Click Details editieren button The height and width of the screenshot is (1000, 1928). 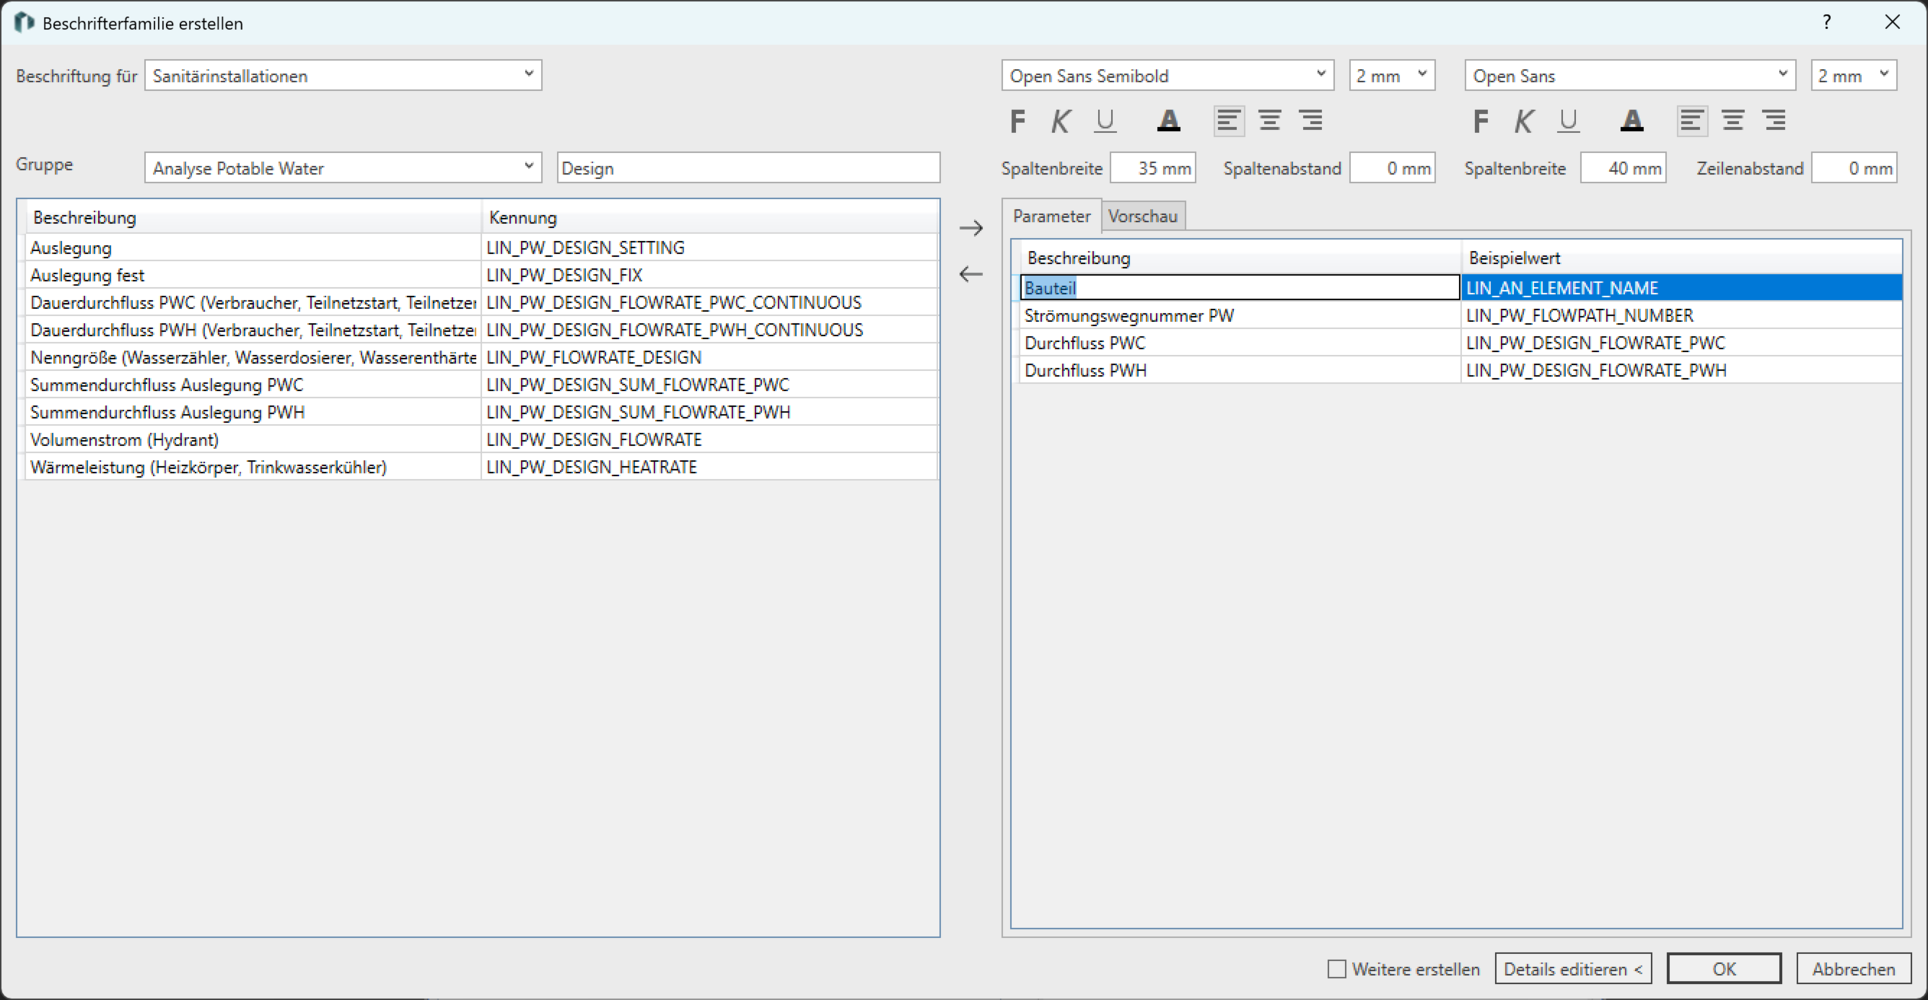click(x=1573, y=969)
